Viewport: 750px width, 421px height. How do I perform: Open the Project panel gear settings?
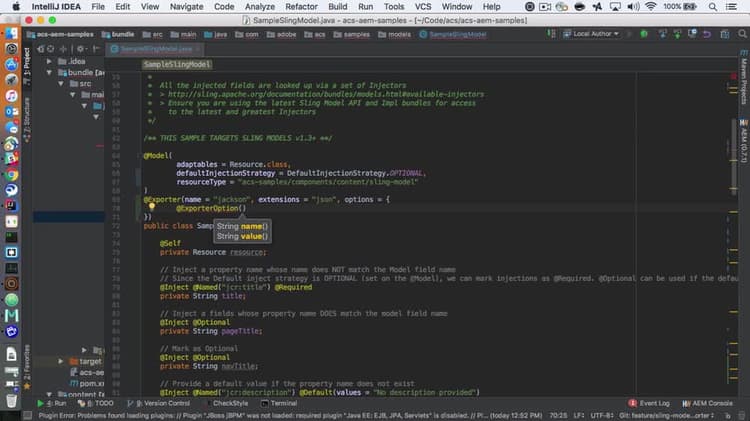coord(80,49)
